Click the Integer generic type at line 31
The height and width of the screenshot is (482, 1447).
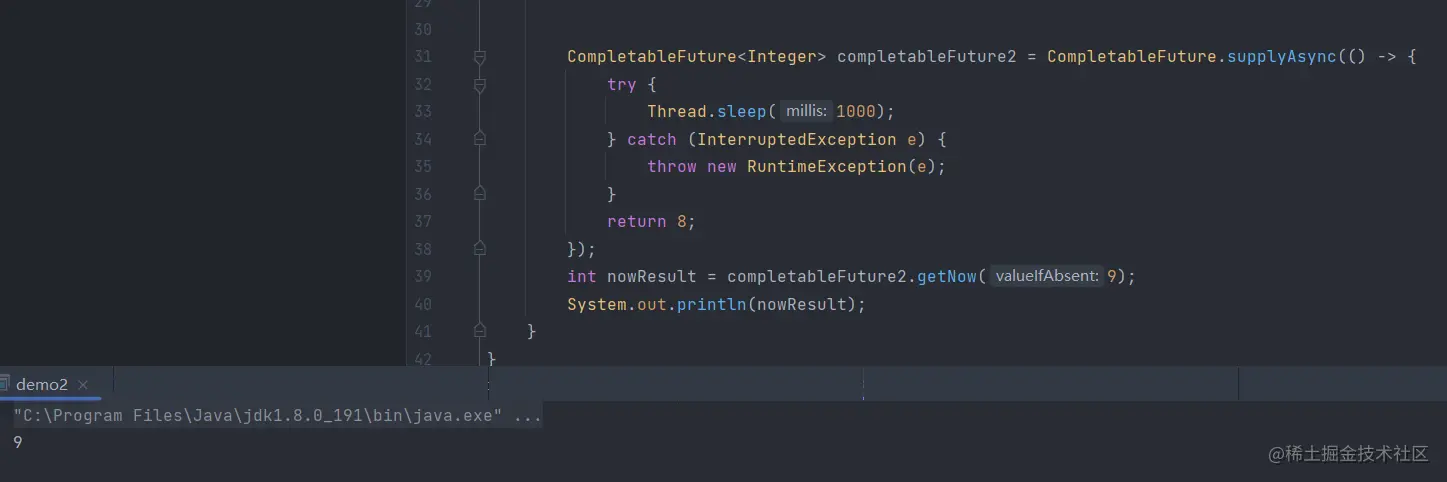point(782,57)
